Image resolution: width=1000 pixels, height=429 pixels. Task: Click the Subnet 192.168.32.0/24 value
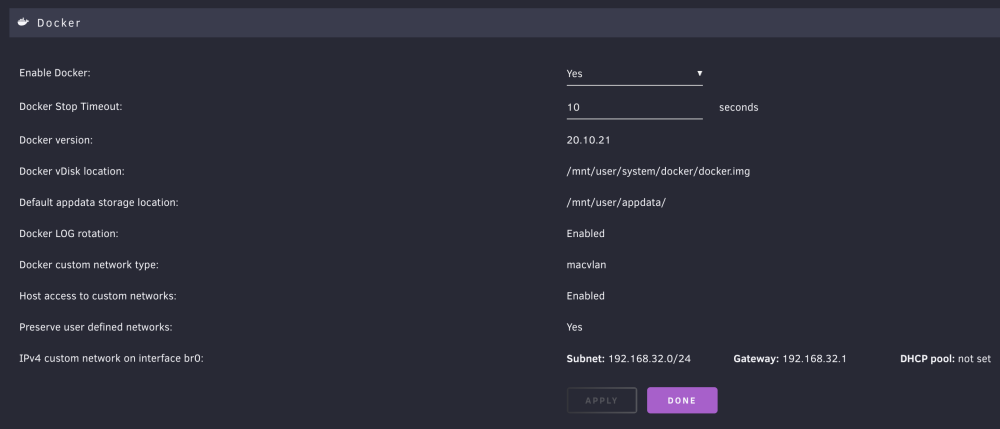point(628,359)
